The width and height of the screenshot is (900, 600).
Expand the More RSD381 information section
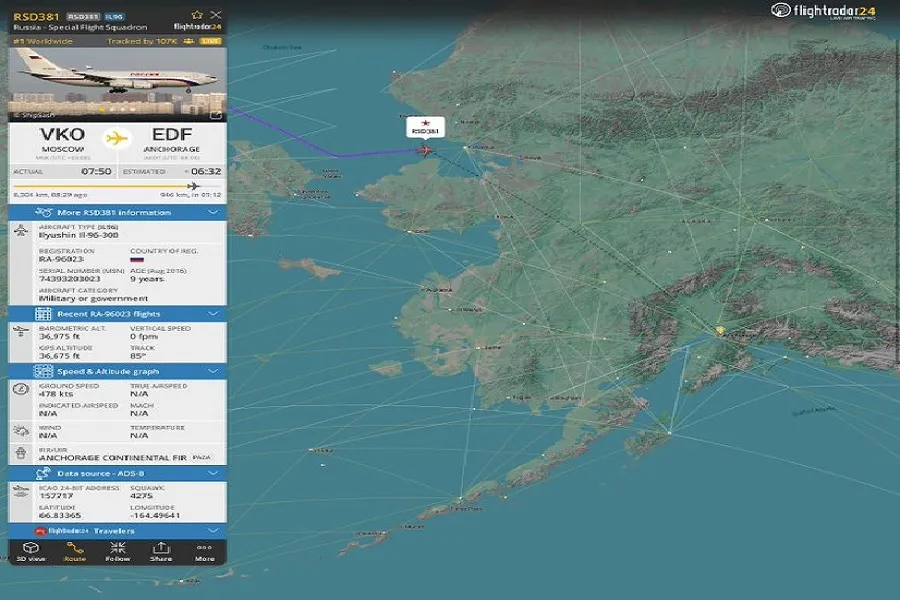[x=117, y=213]
